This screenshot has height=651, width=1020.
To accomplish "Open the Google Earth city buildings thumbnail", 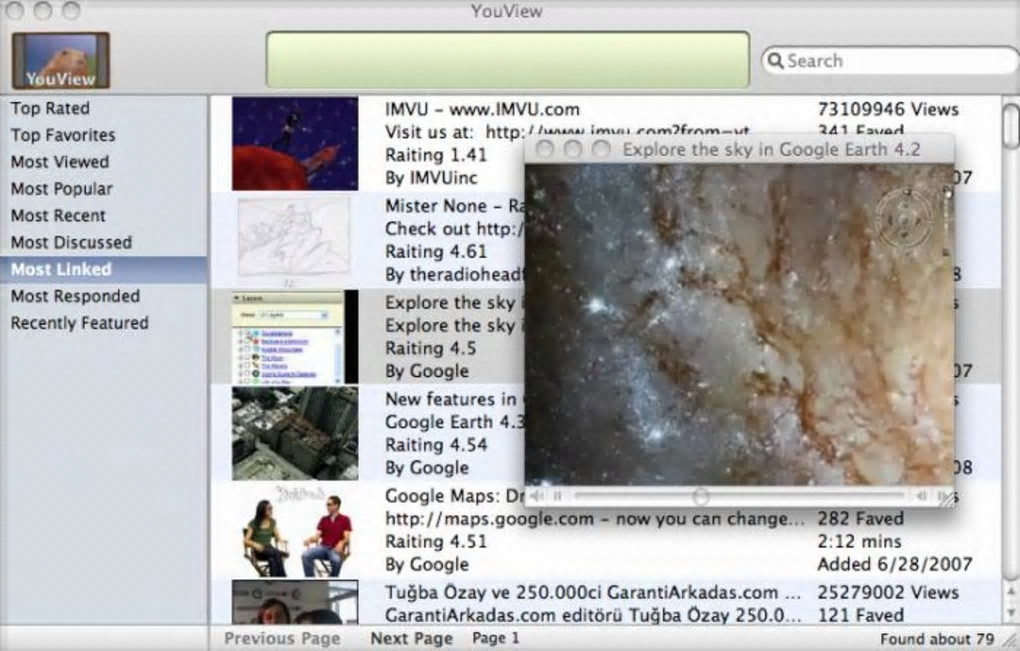I will pos(294,434).
